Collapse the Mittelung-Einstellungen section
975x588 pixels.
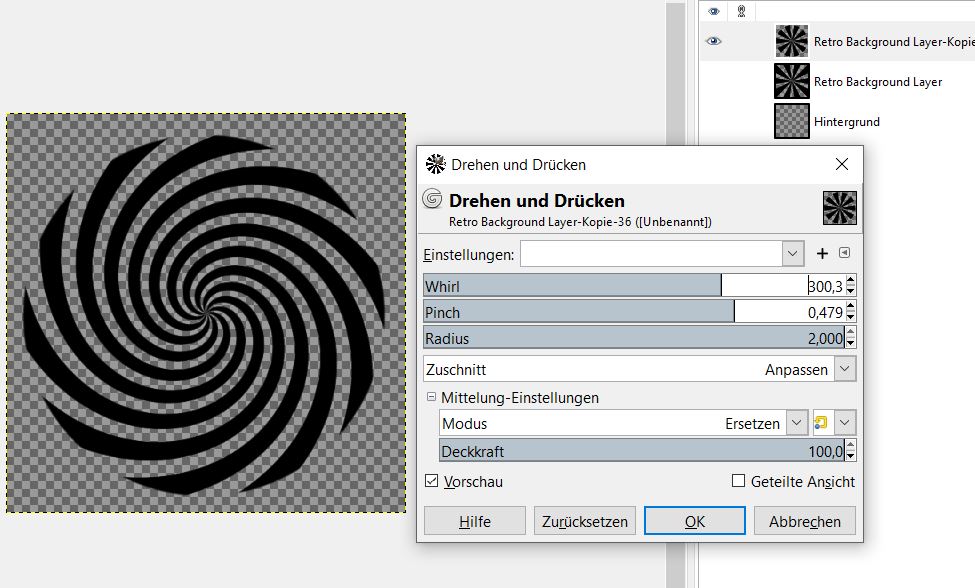tap(431, 398)
